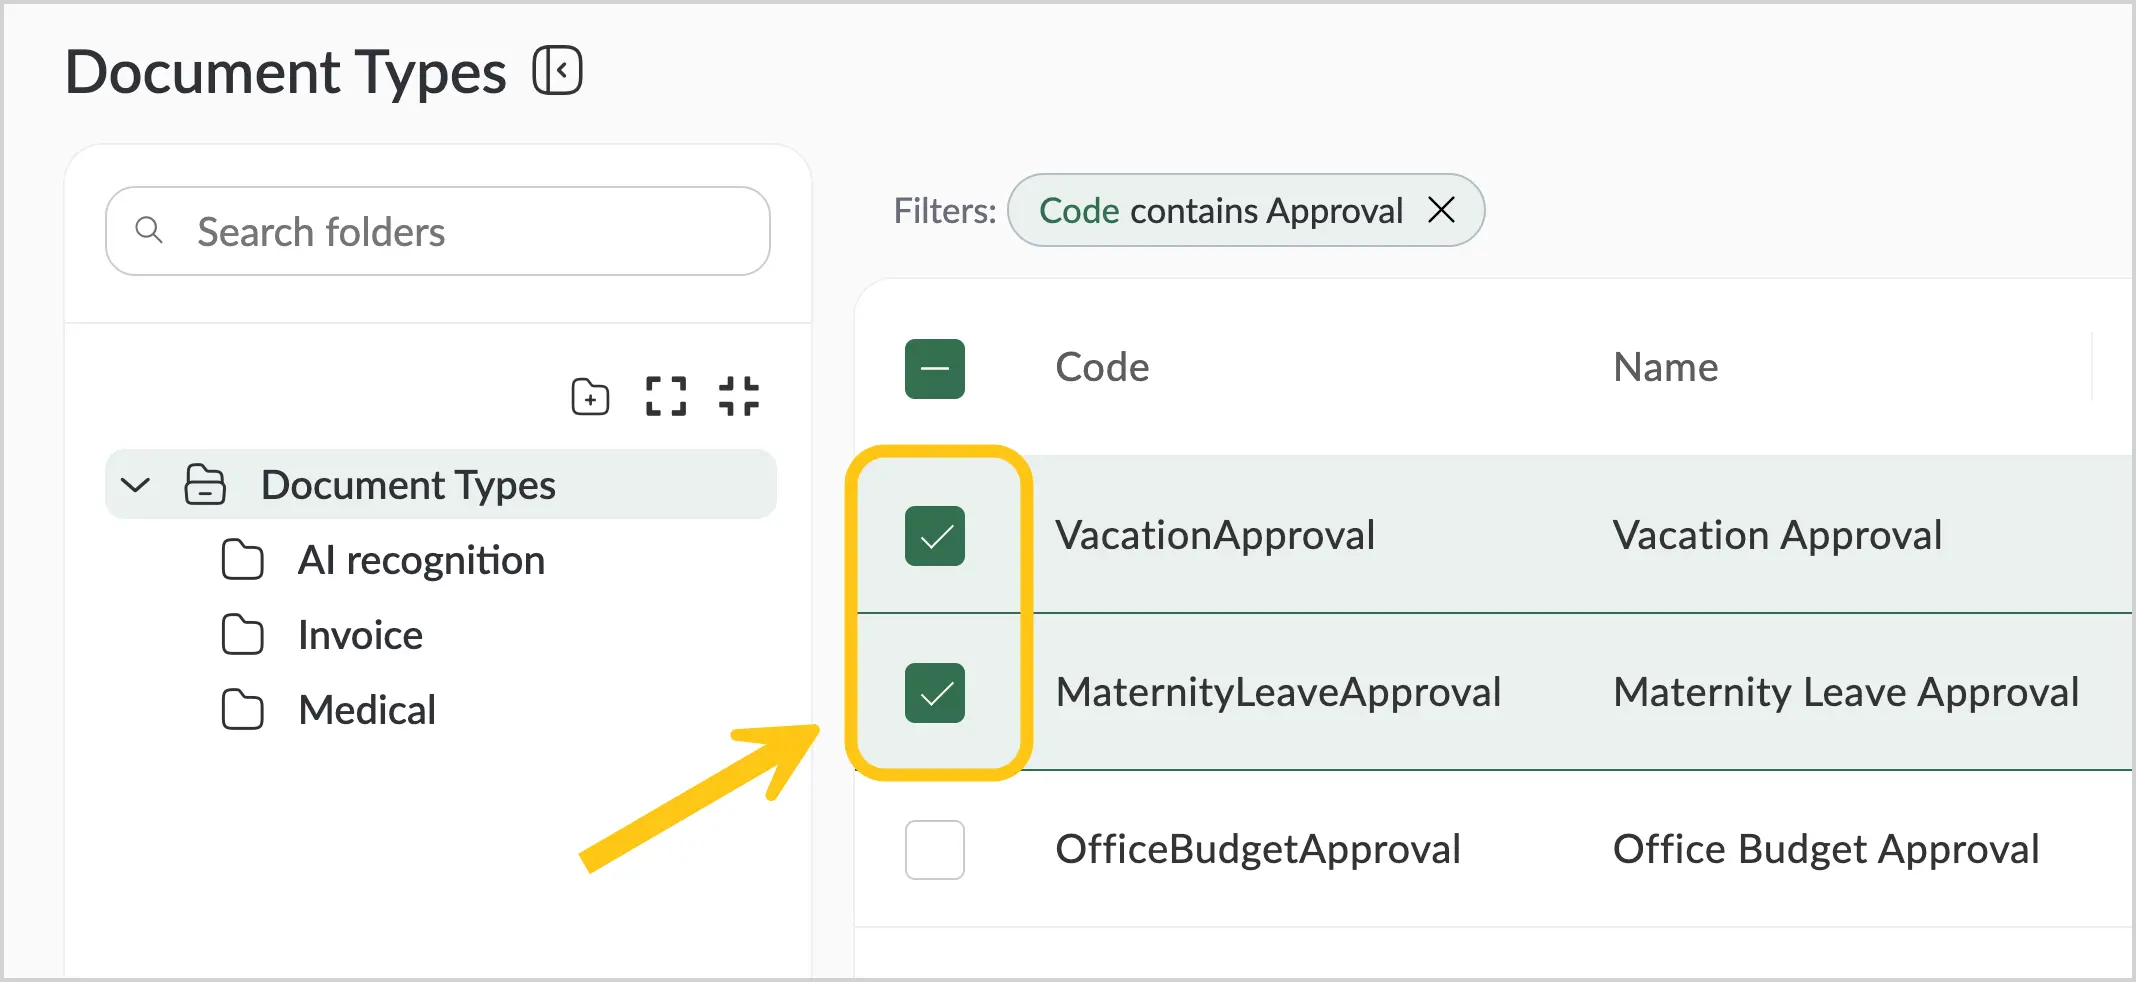Remove the Code contains Approval filter

coord(1441,210)
